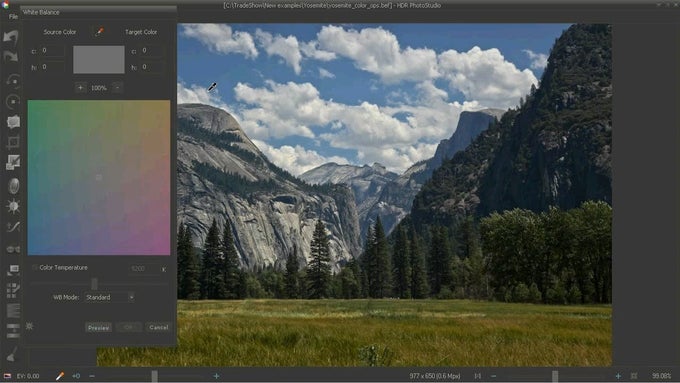Viewport: 680px width, 383px height.
Task: Click the Source Color h: field
Action: [x=52, y=67]
